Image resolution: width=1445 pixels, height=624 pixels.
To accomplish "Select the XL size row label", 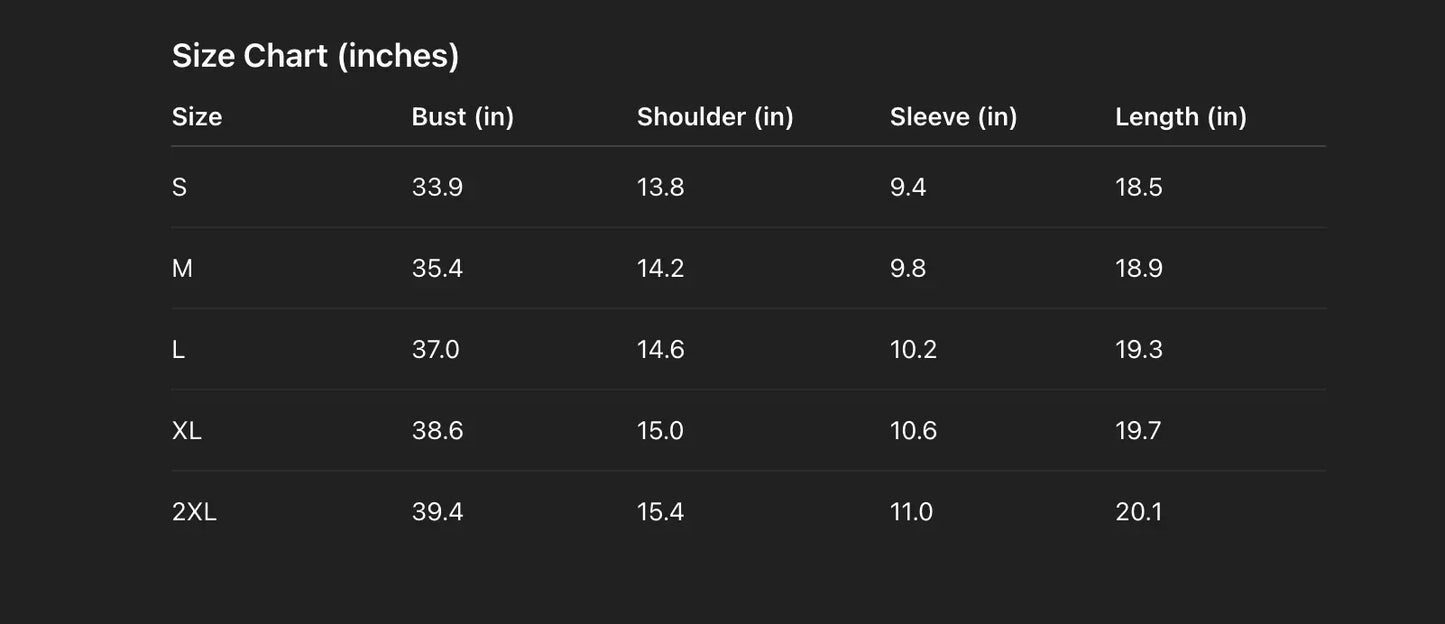I will pyautogui.click(x=187, y=430).
